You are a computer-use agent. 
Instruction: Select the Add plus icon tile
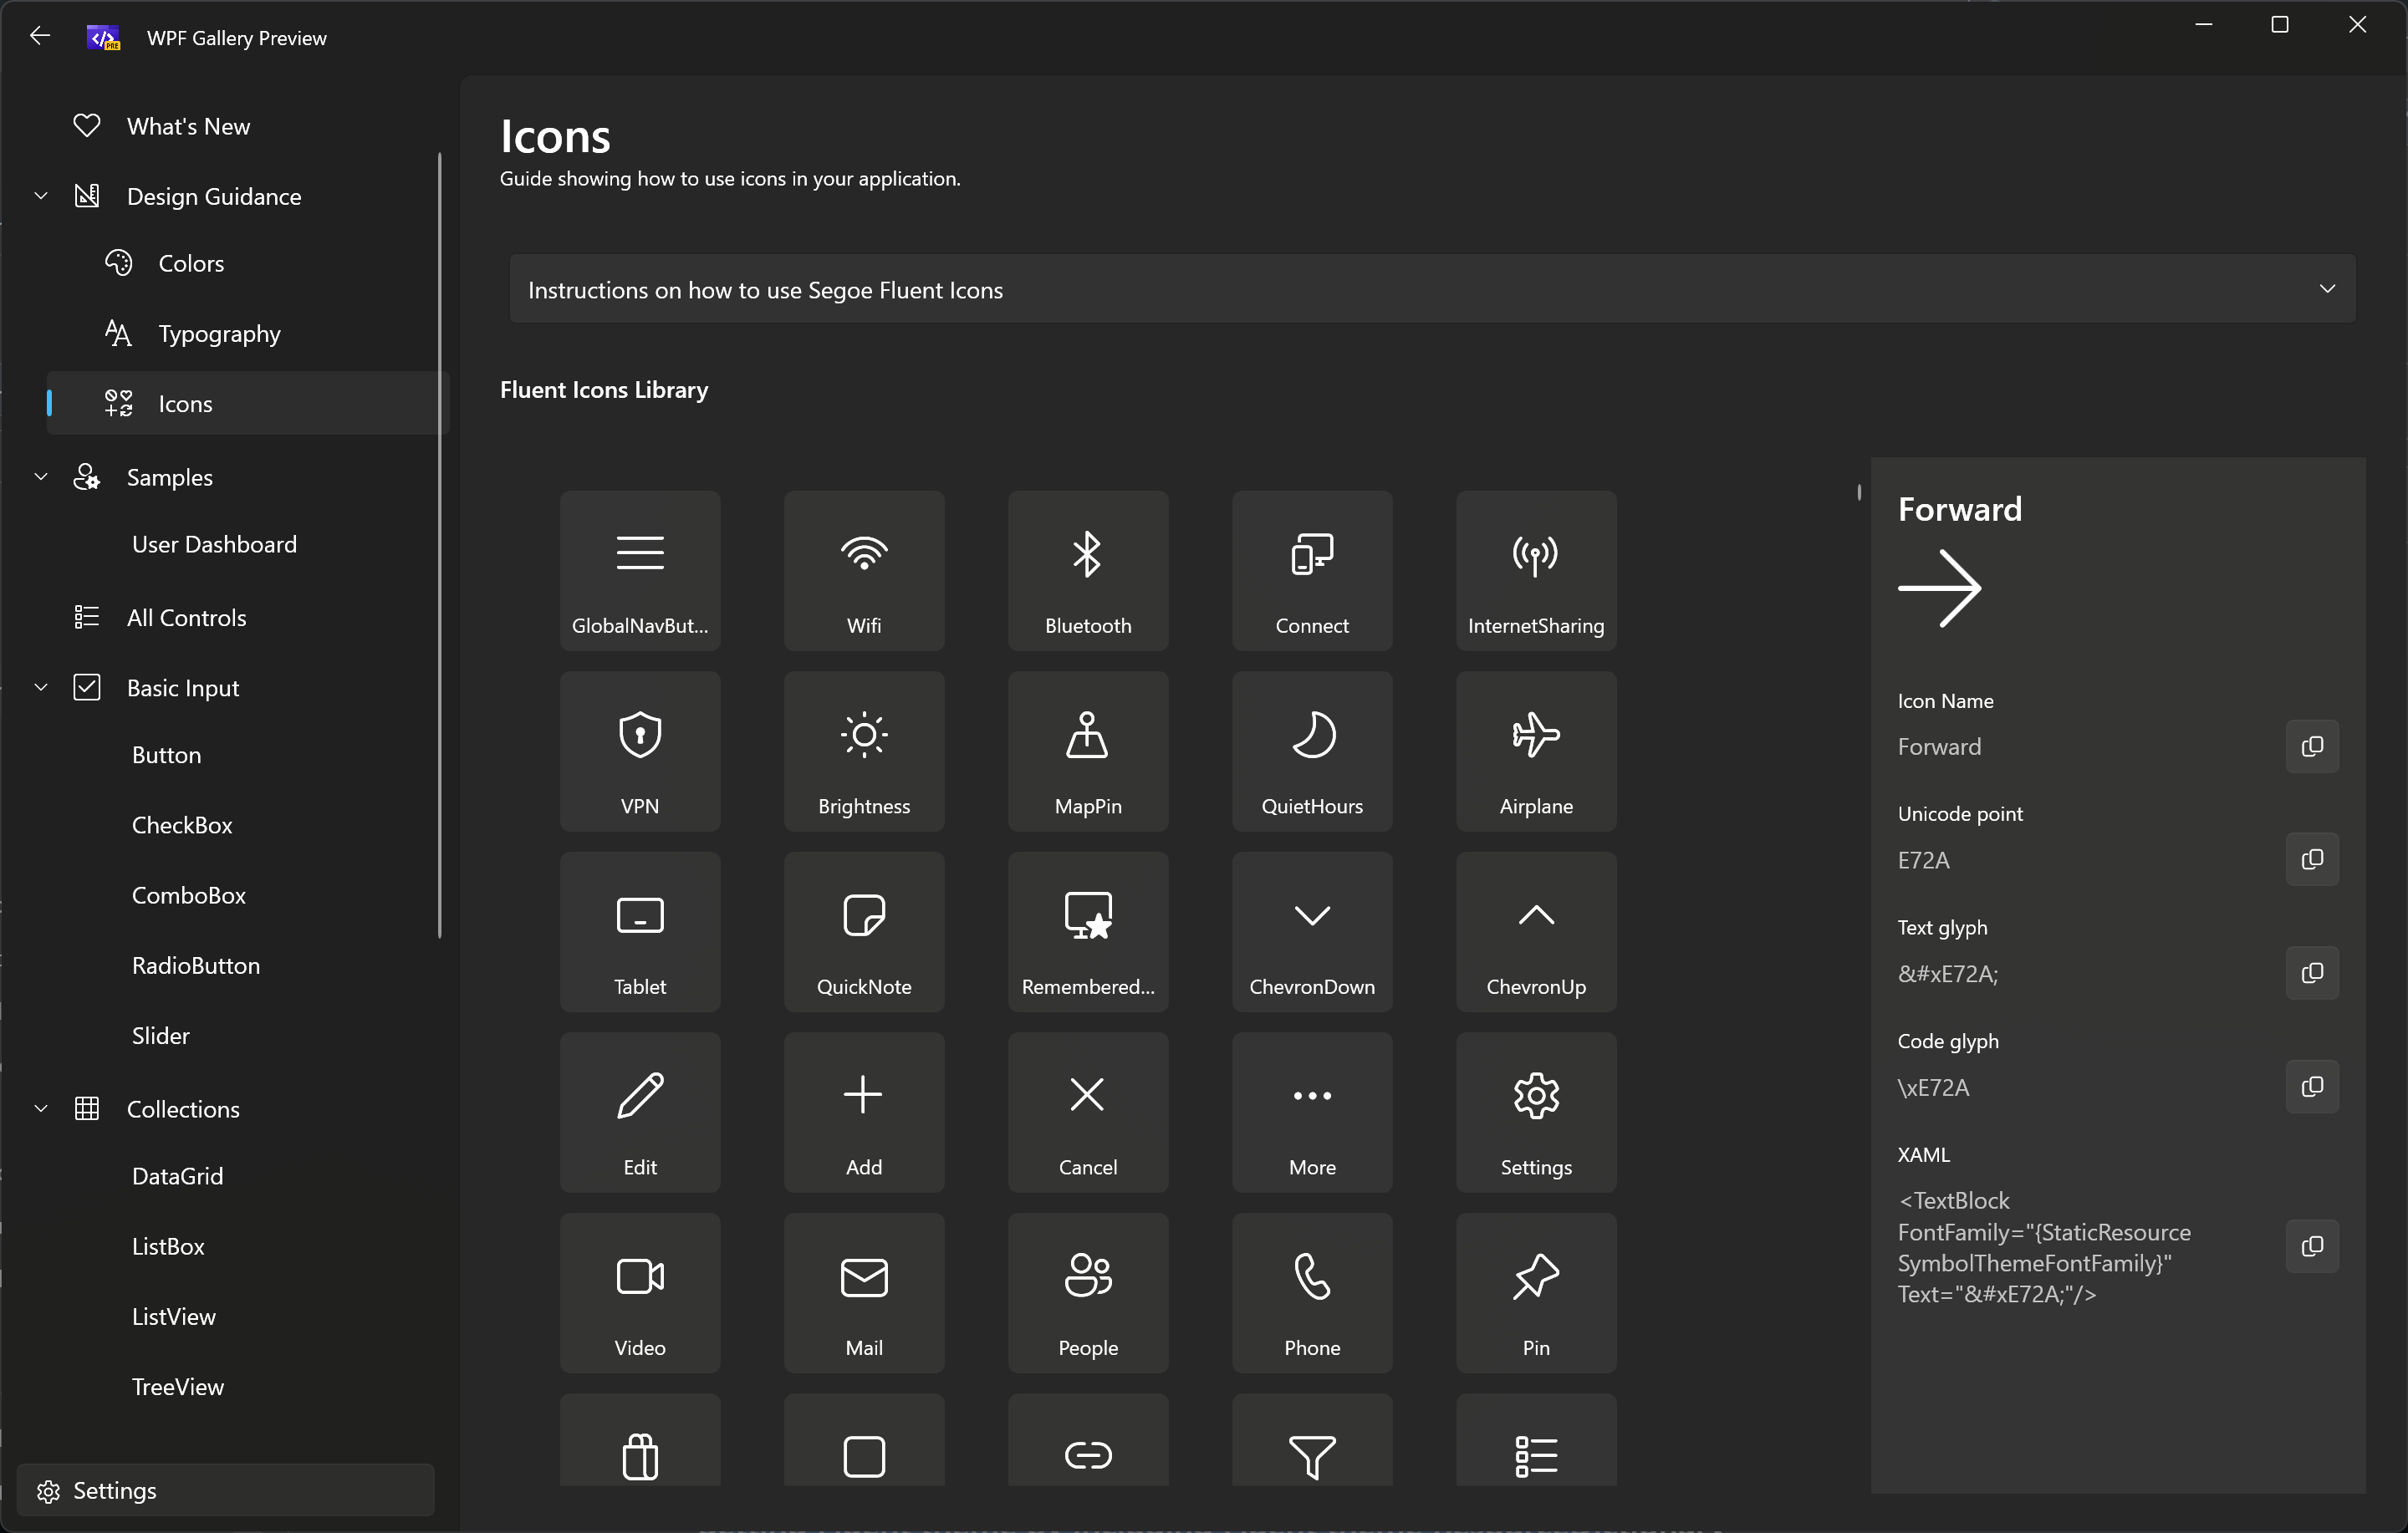[864, 1112]
